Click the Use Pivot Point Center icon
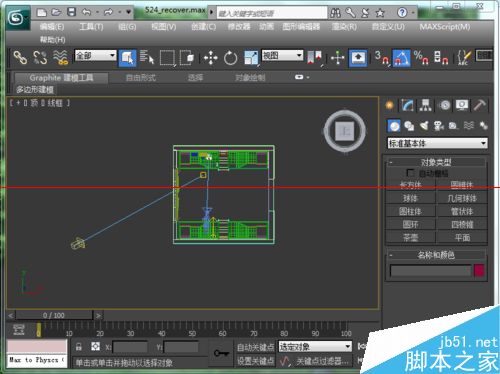This screenshot has height=374, width=500. click(315, 58)
